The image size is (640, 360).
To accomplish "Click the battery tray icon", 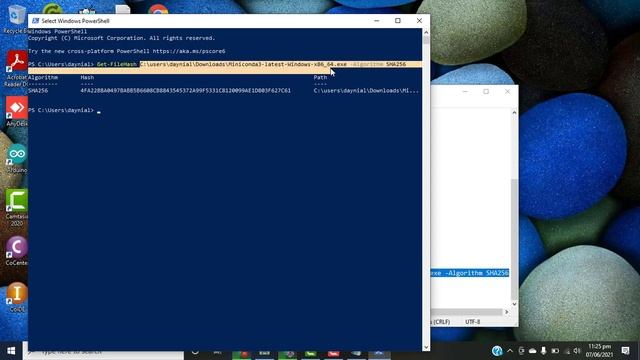I will (x=555, y=351).
